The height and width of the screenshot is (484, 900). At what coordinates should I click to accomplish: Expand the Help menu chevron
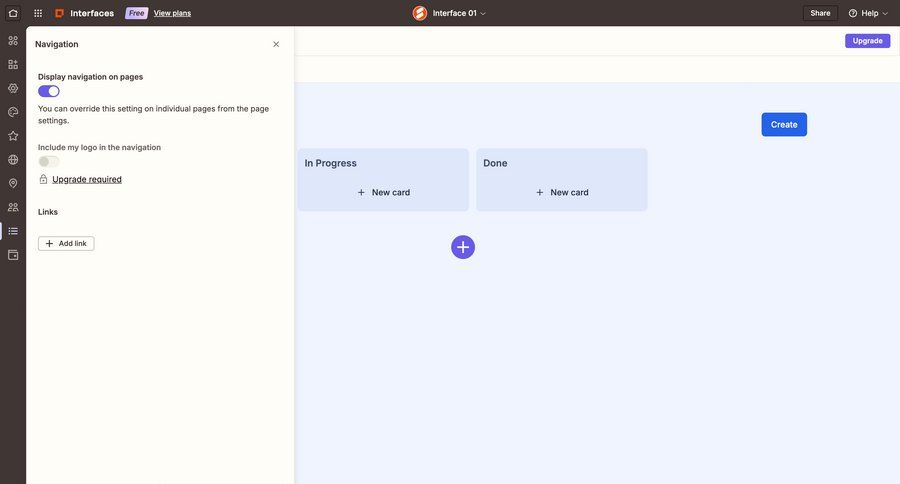coord(885,13)
